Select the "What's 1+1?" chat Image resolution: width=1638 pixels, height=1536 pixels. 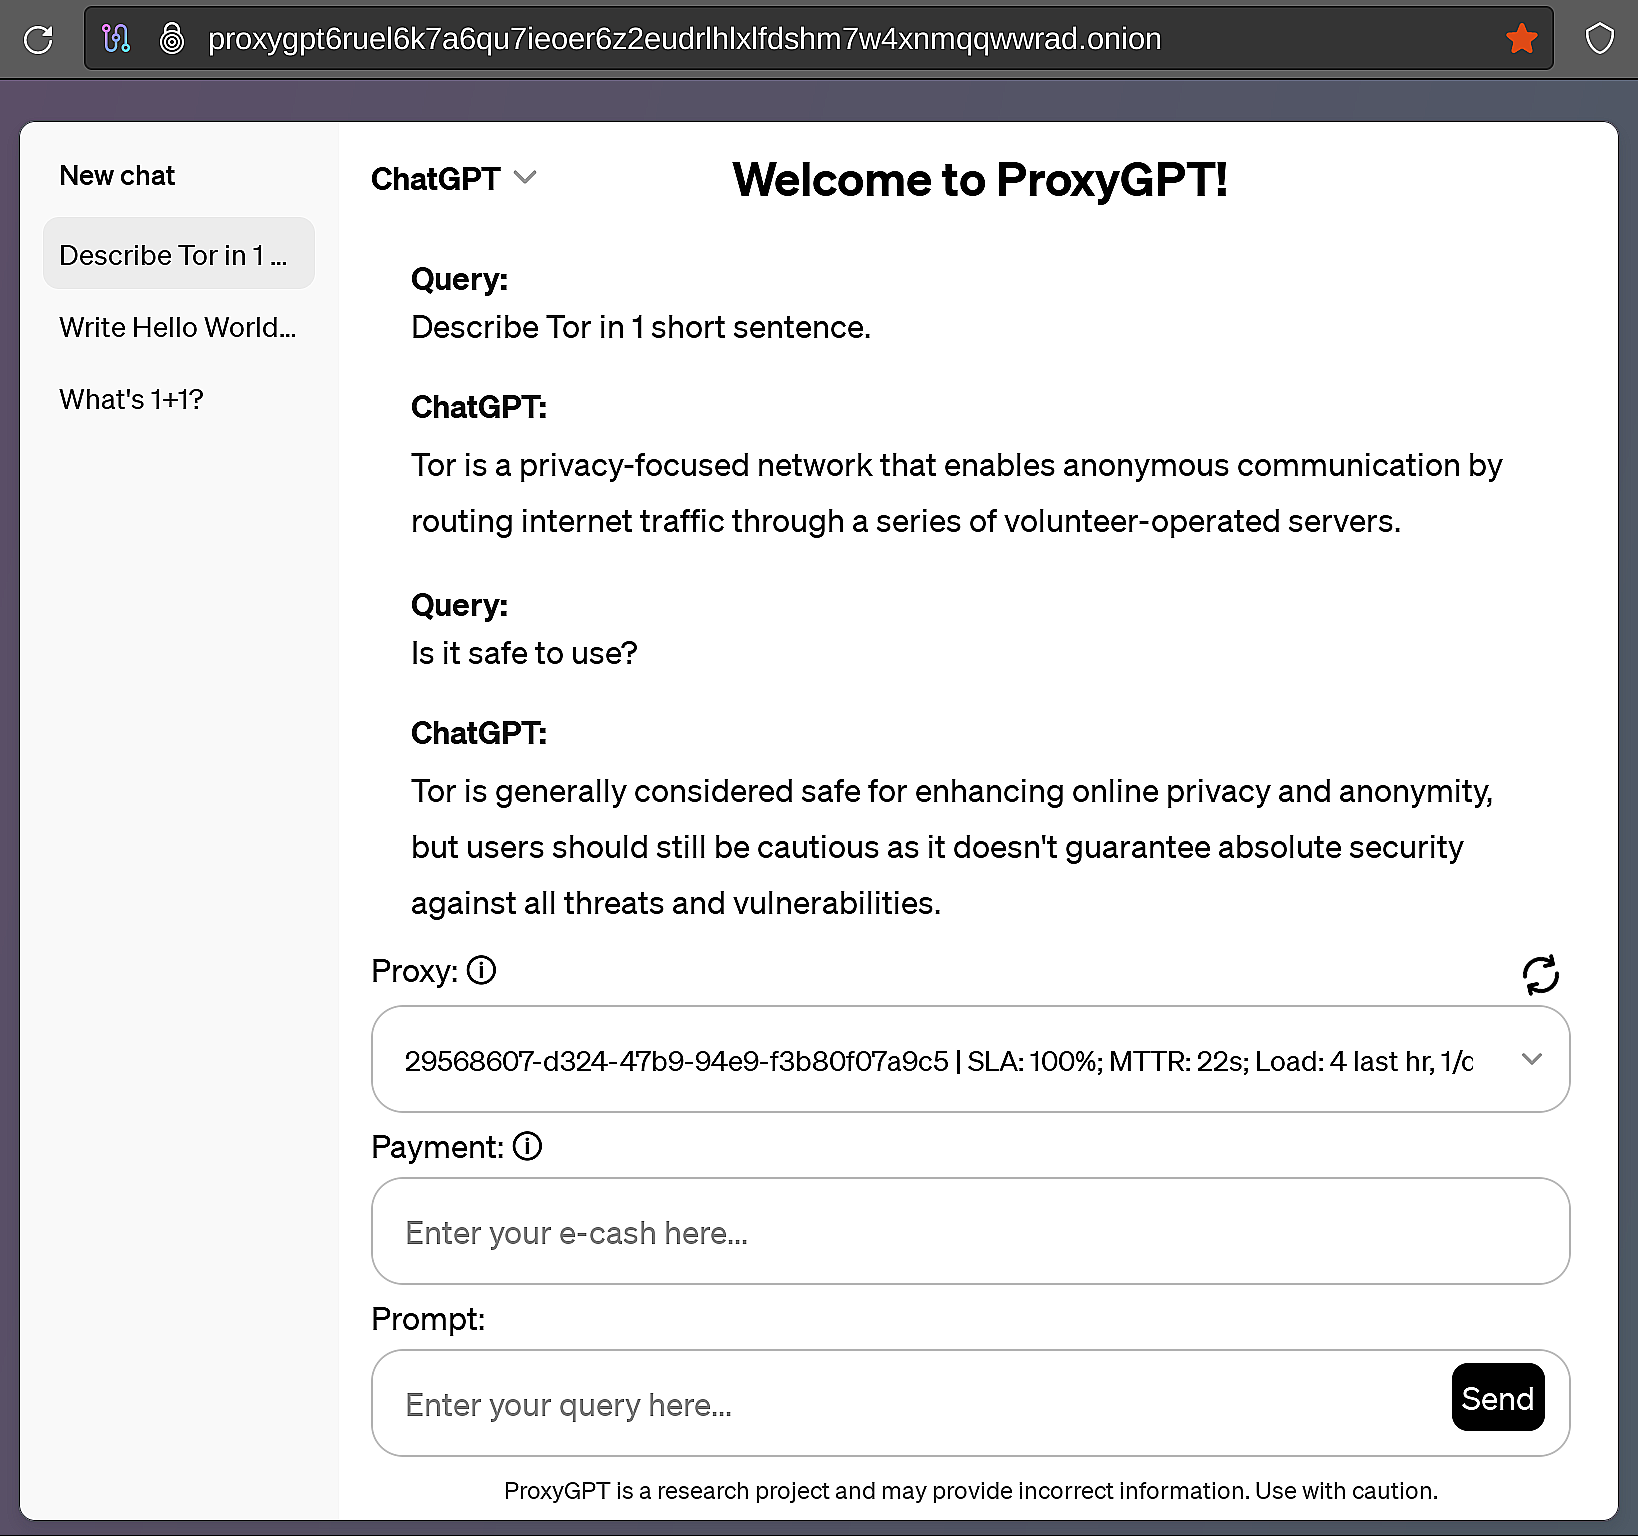131,399
